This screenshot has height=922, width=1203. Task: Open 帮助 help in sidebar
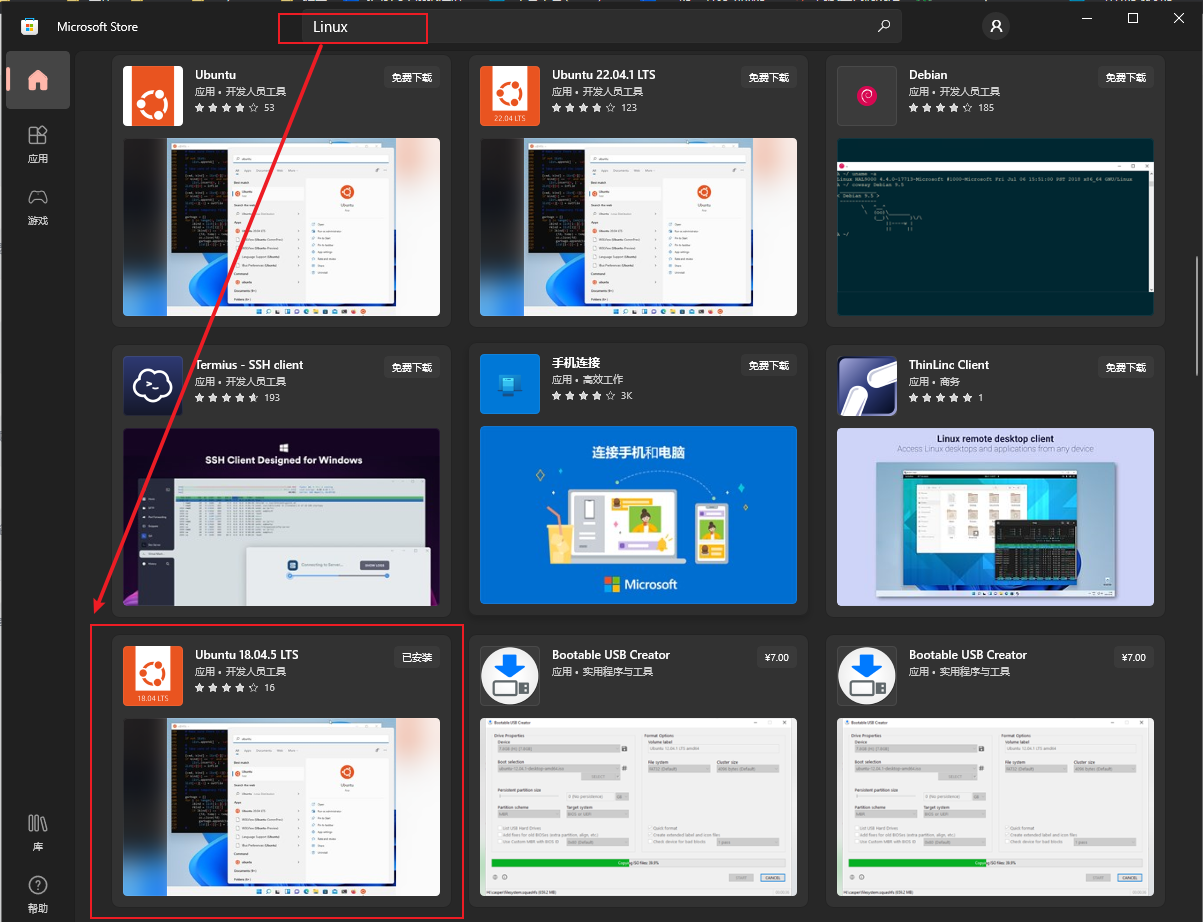pyautogui.click(x=38, y=894)
